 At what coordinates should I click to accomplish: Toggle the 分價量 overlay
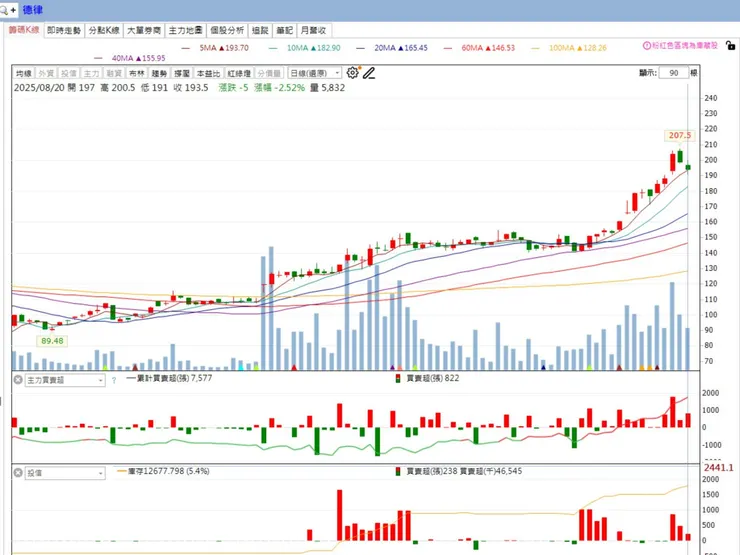point(269,73)
